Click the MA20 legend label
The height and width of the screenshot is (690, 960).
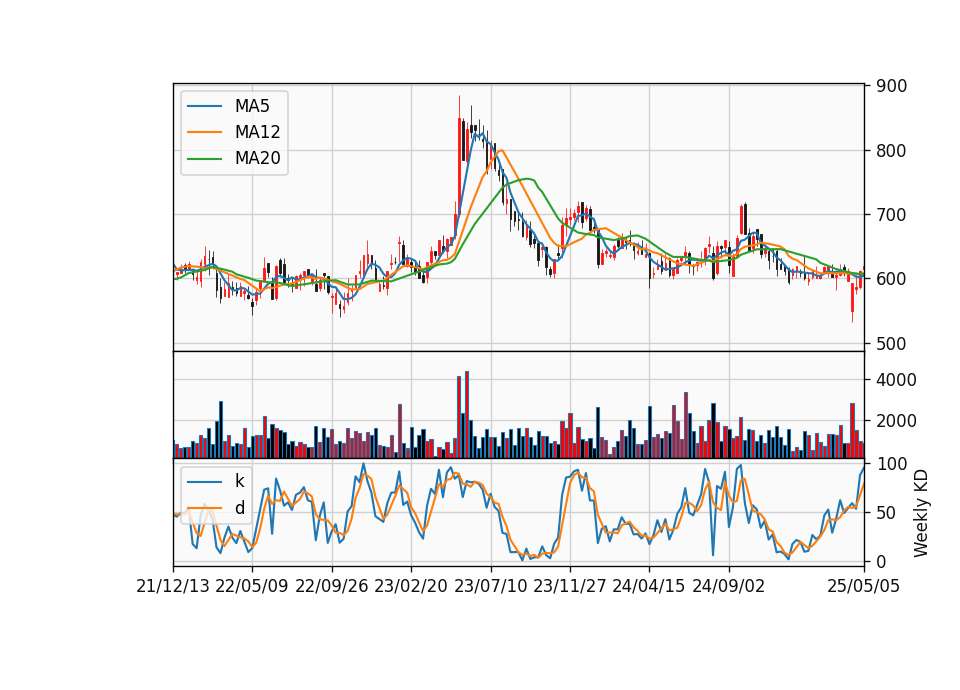(x=257, y=158)
